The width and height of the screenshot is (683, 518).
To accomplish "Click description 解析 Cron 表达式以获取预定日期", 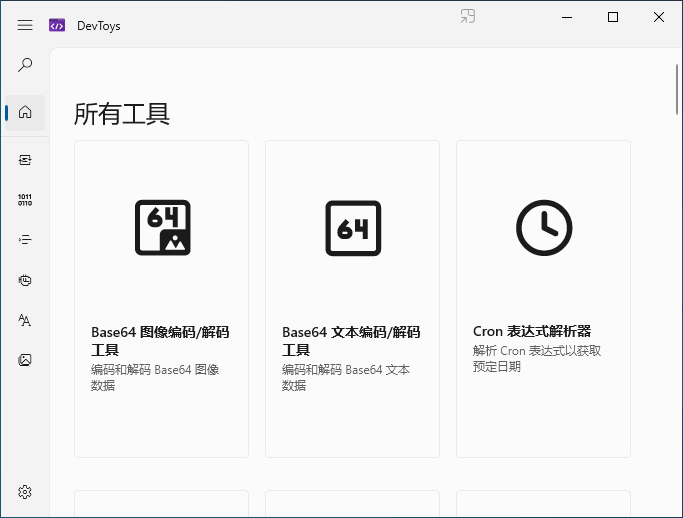I will [537, 359].
